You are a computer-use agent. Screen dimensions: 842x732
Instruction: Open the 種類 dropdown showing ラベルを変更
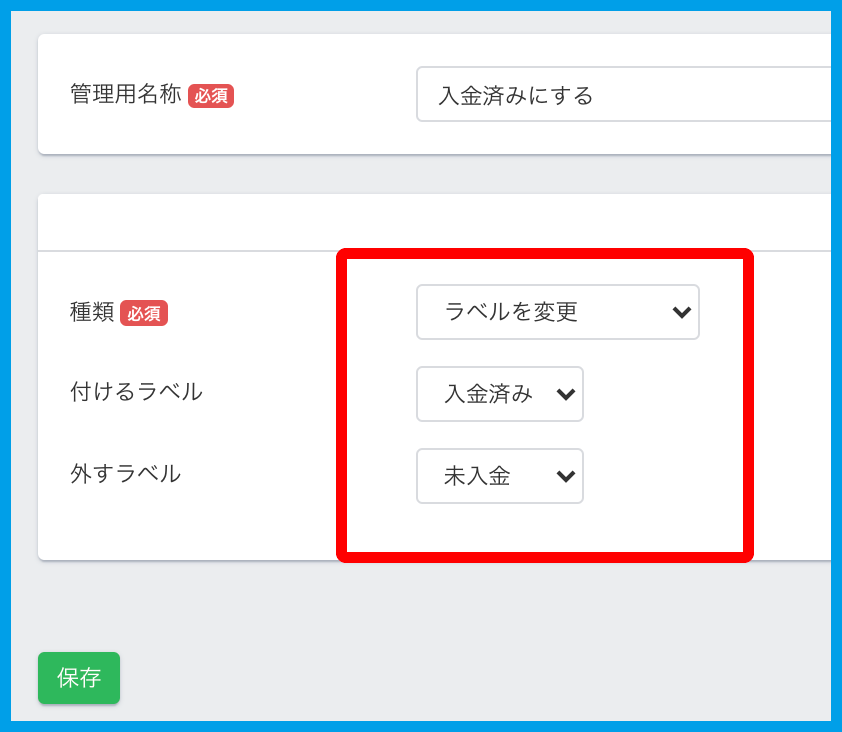pos(557,312)
